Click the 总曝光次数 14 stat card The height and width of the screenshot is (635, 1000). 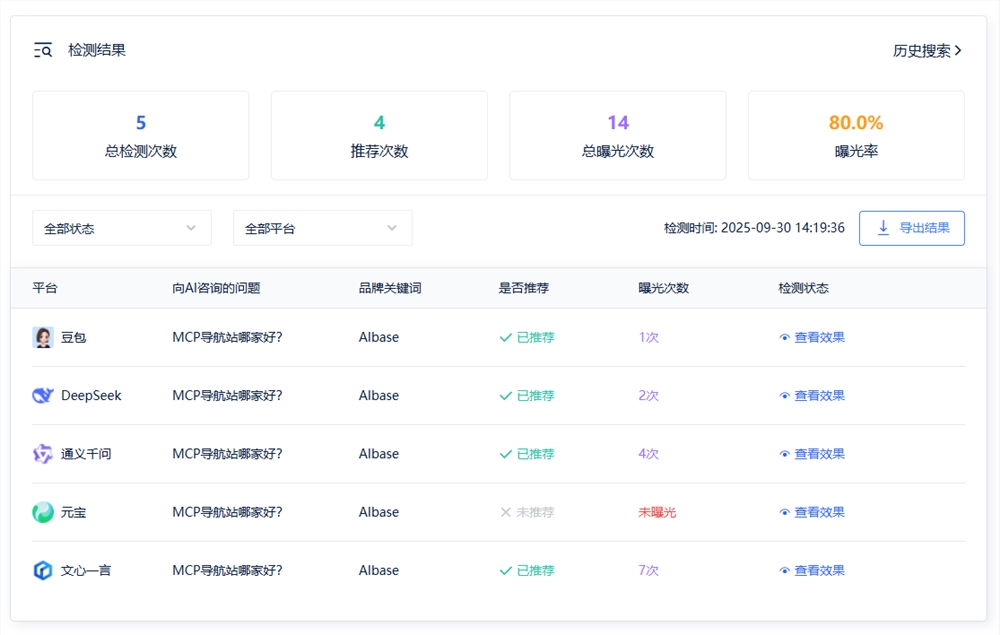coord(617,136)
